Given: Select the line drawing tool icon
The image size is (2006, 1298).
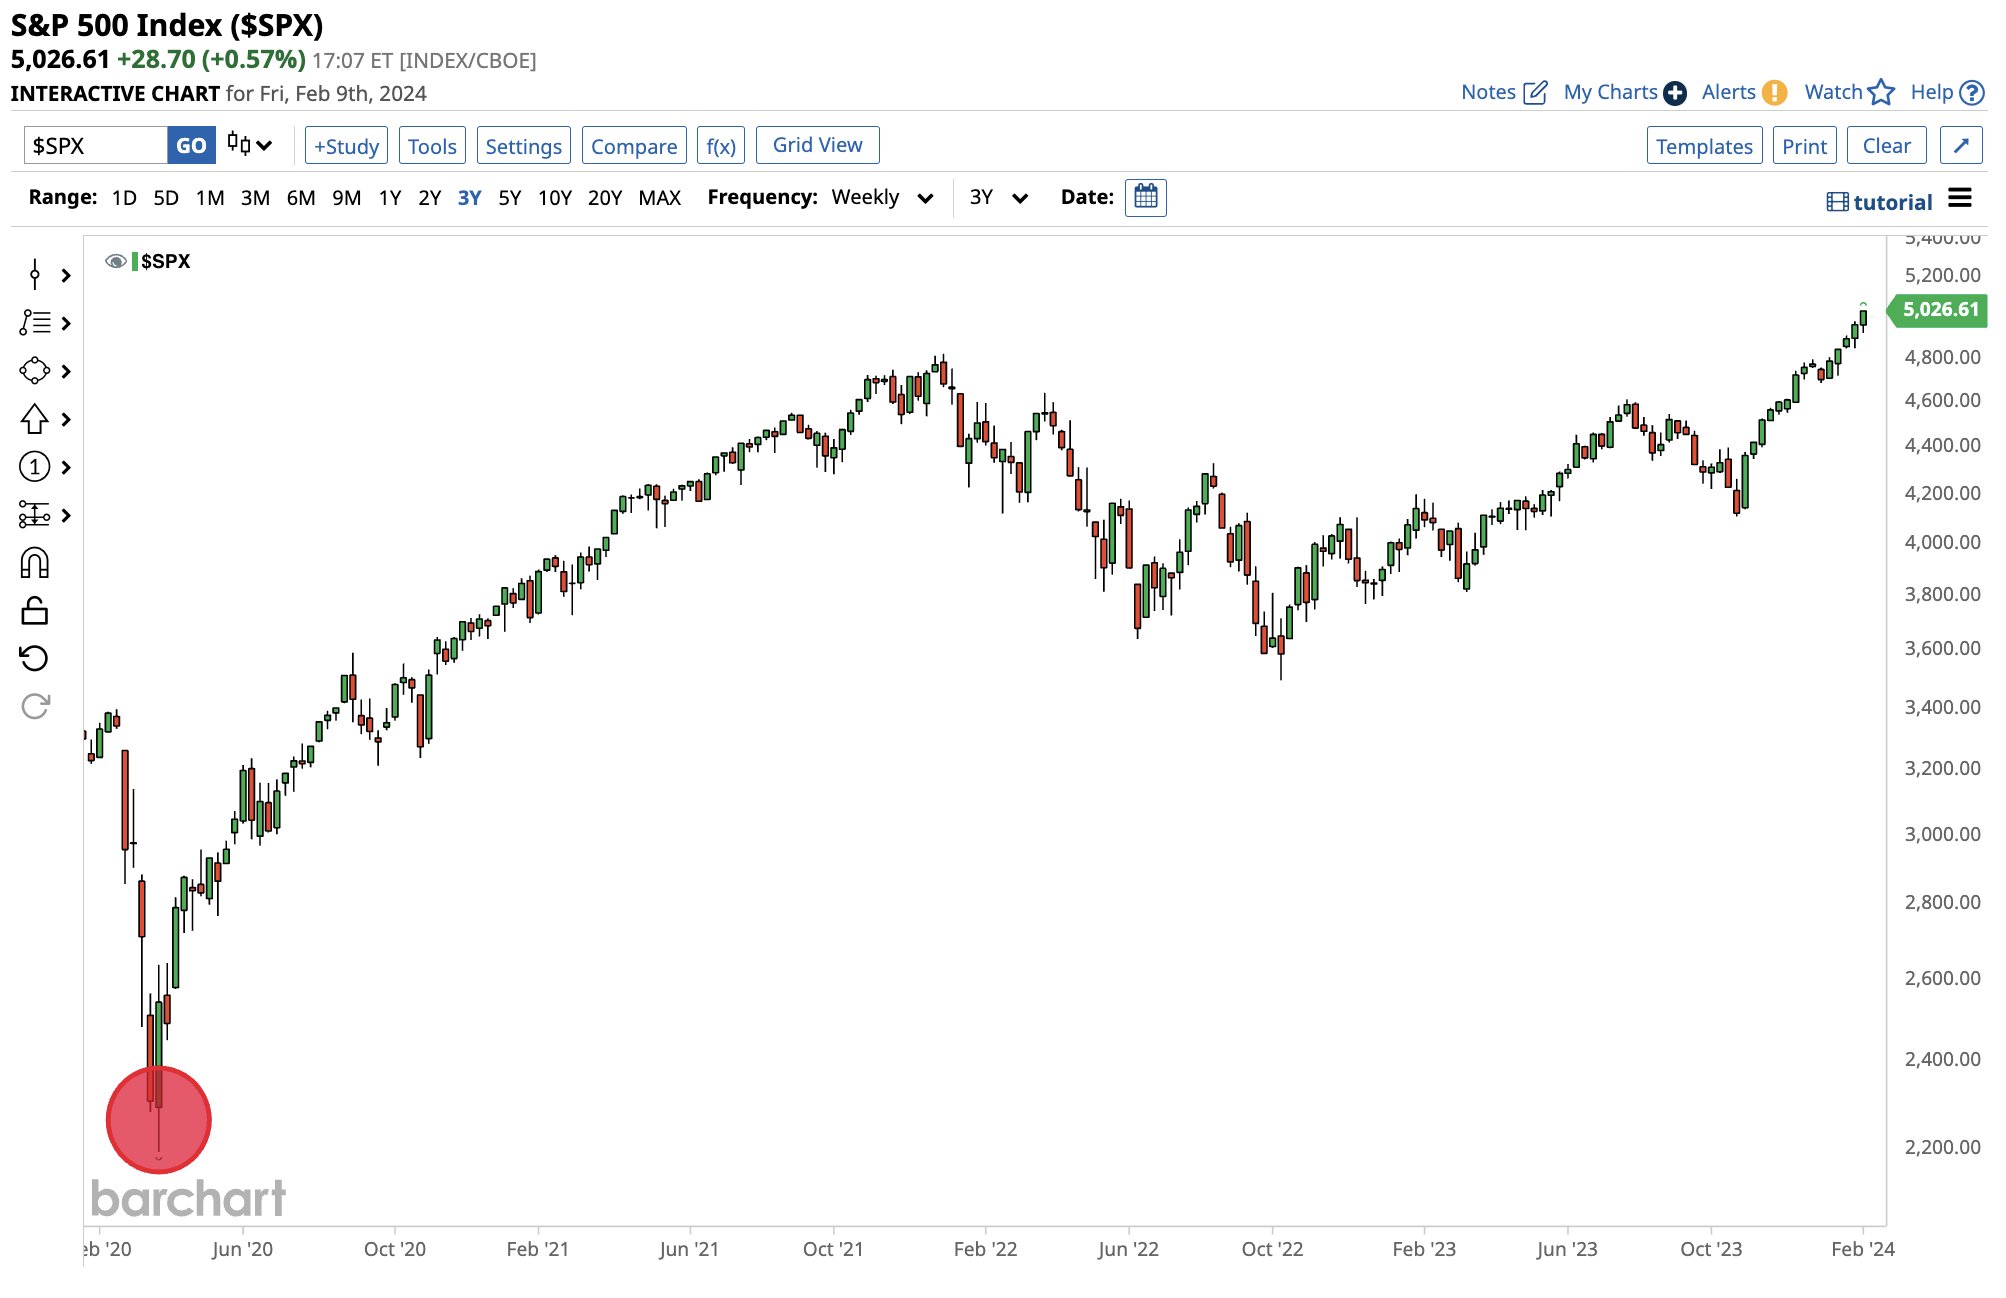Looking at the screenshot, I should 35,274.
